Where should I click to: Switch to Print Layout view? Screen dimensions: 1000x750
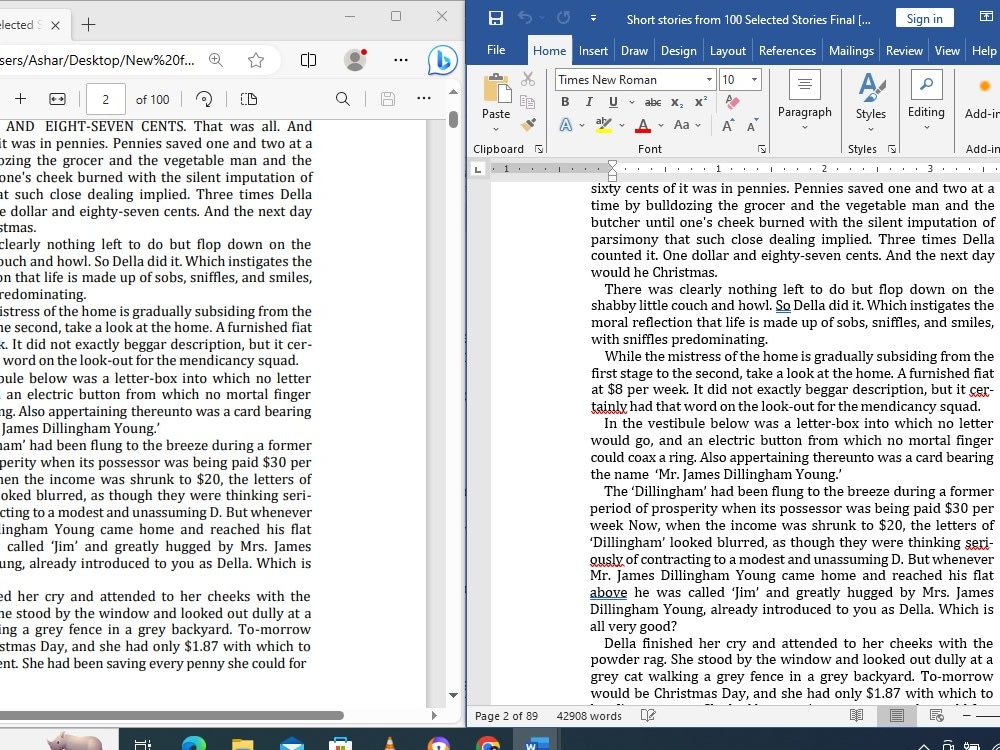pyautogui.click(x=896, y=716)
